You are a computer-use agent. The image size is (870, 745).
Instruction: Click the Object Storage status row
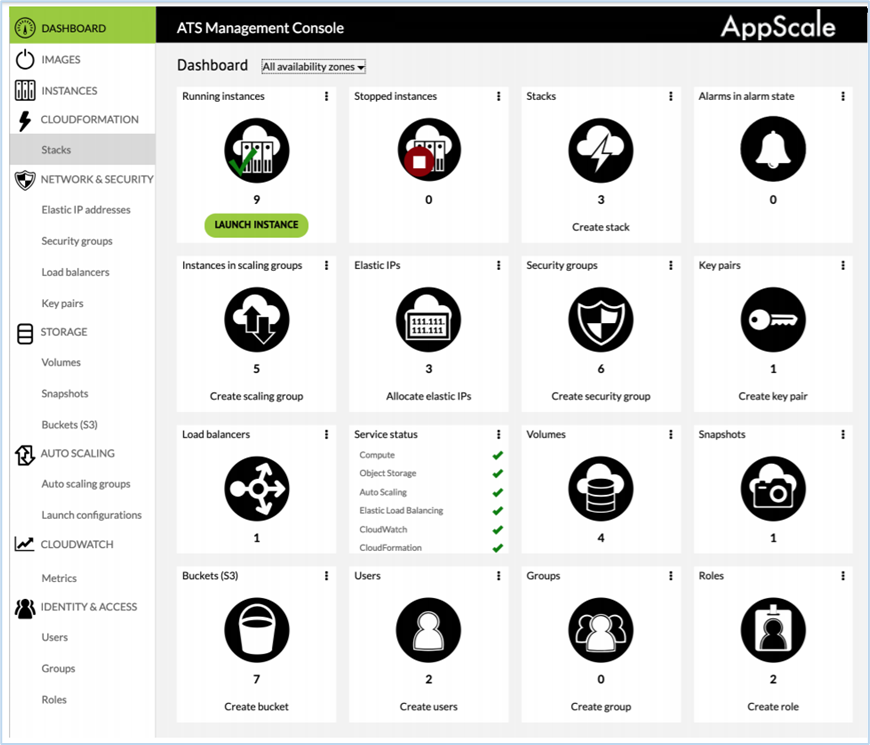tap(431, 473)
